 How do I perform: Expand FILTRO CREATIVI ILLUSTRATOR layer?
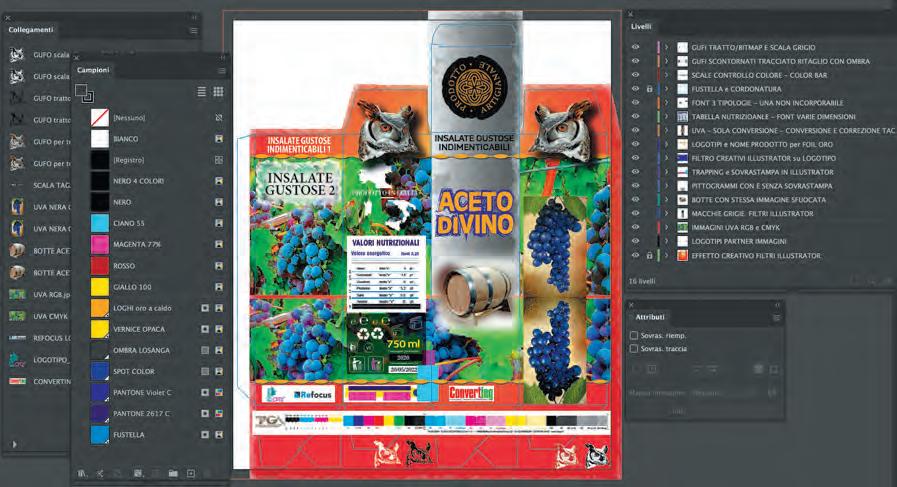tap(666, 158)
